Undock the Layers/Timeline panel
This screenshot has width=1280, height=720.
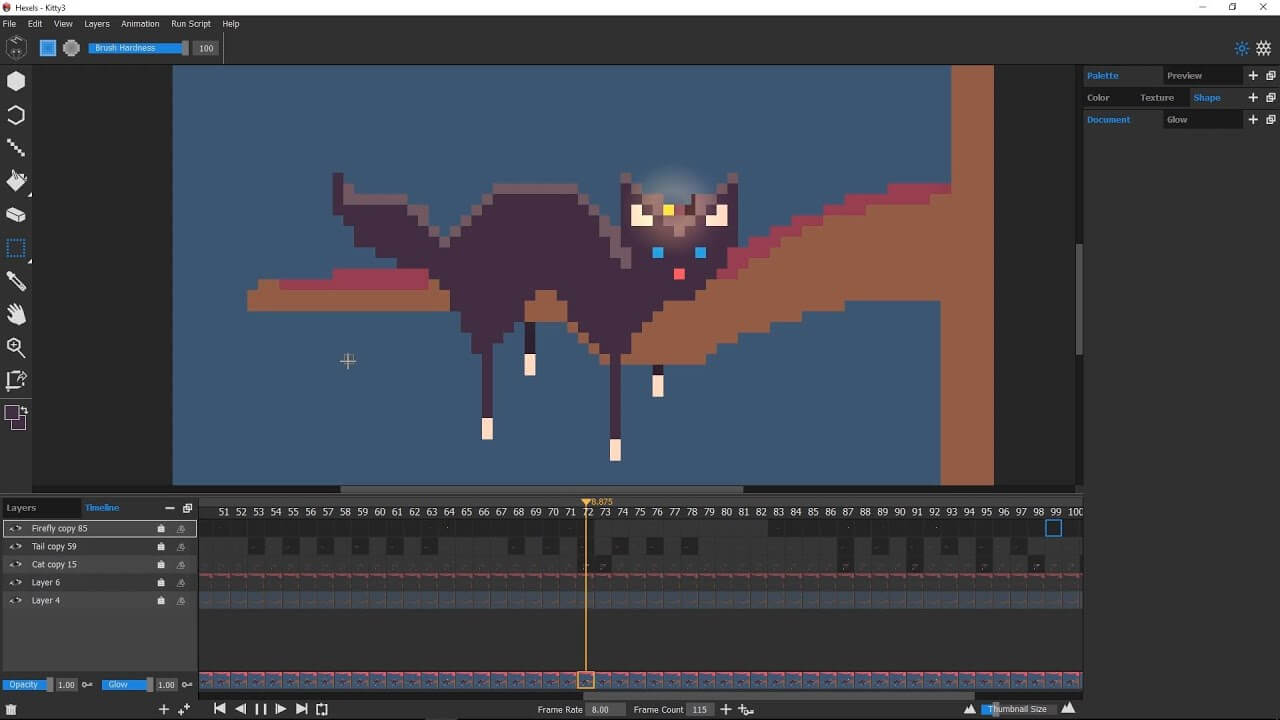187,508
